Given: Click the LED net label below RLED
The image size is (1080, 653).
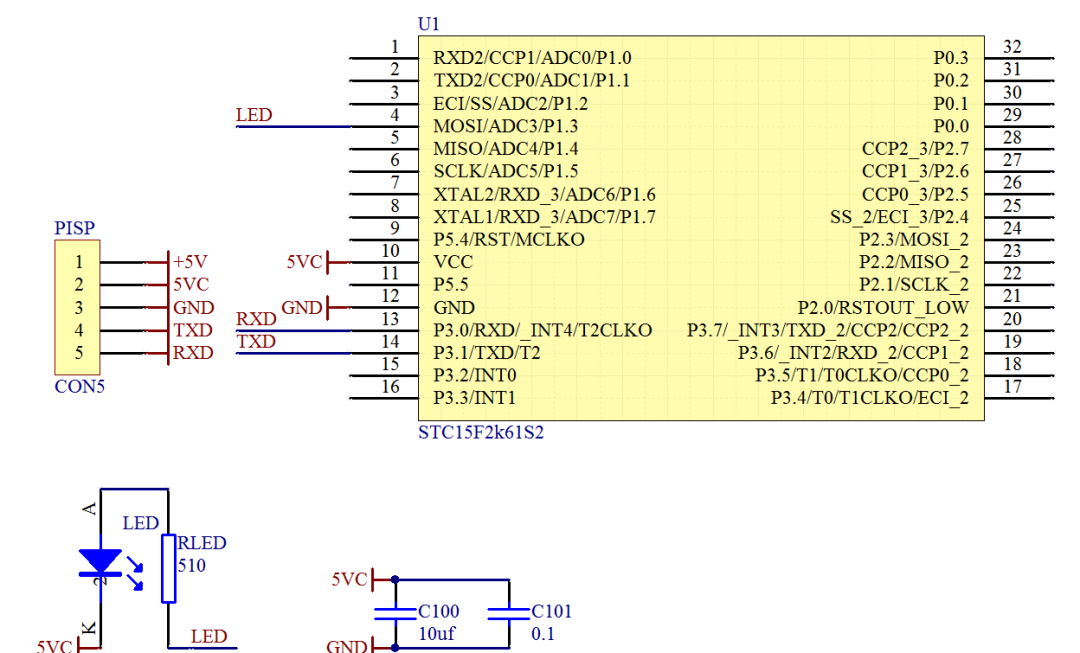Looking at the screenshot, I should tap(209, 636).
